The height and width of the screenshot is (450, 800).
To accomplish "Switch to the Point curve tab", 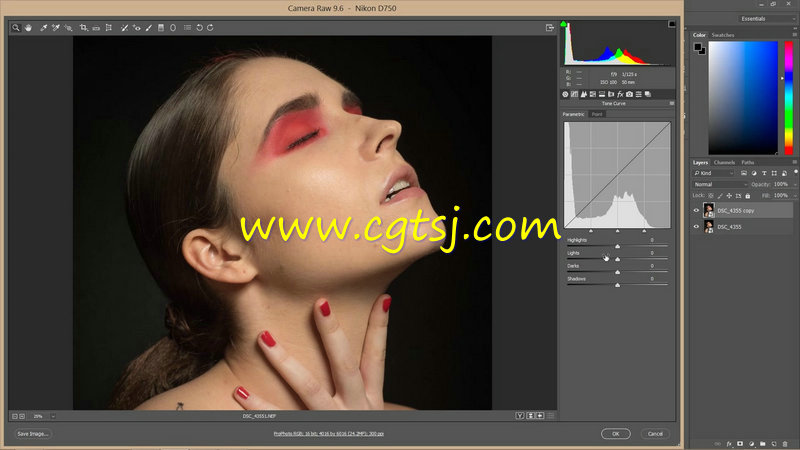I will tap(597, 114).
